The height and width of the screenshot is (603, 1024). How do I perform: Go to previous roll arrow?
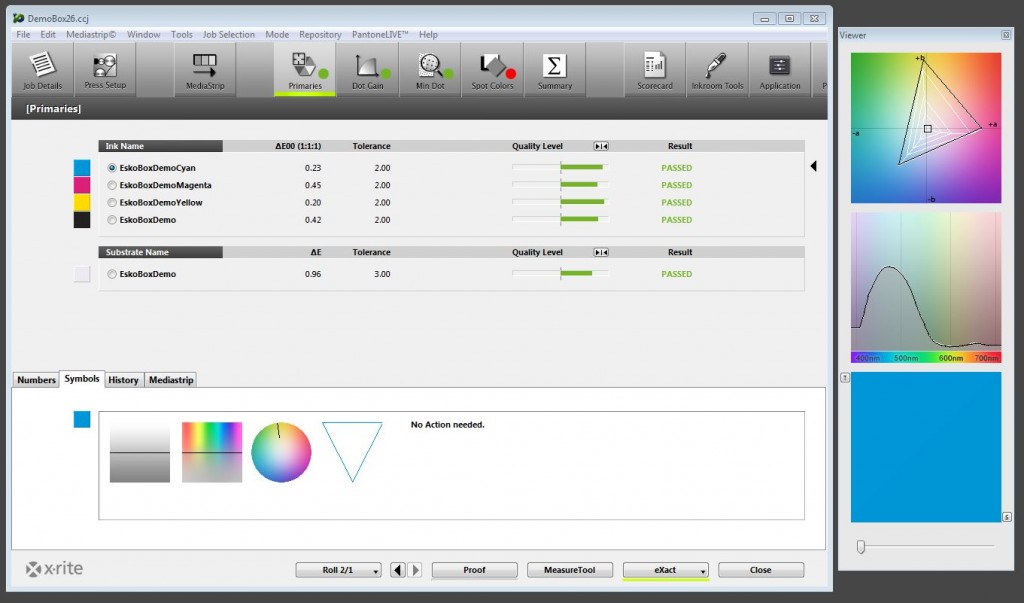click(398, 570)
